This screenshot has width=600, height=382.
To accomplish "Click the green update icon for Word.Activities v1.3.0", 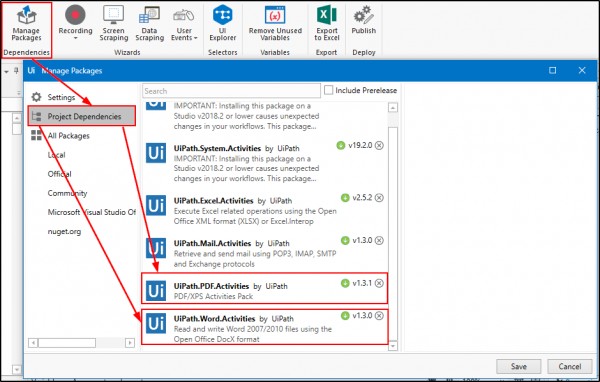I will coord(345,316).
